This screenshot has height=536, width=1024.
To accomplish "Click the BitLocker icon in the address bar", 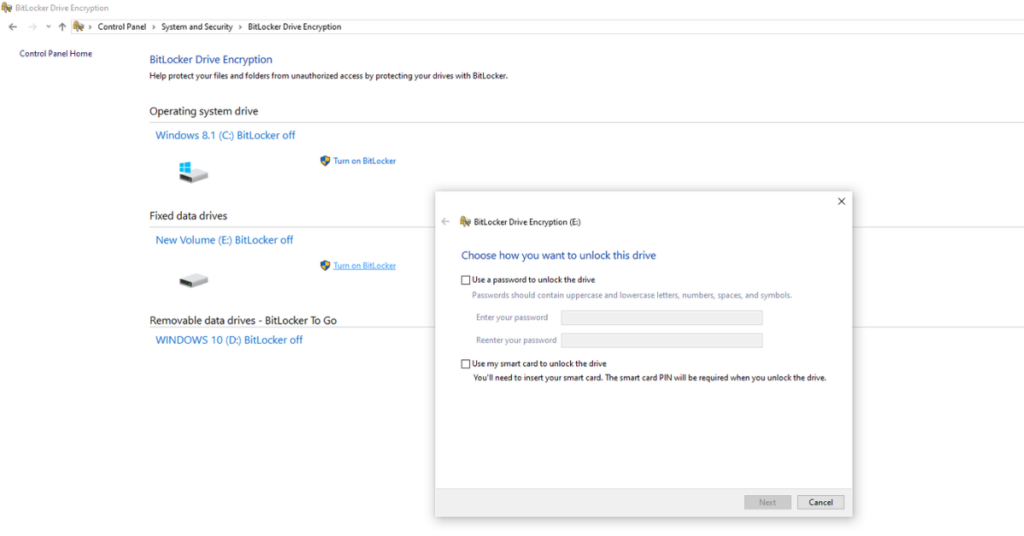I will click(79, 26).
